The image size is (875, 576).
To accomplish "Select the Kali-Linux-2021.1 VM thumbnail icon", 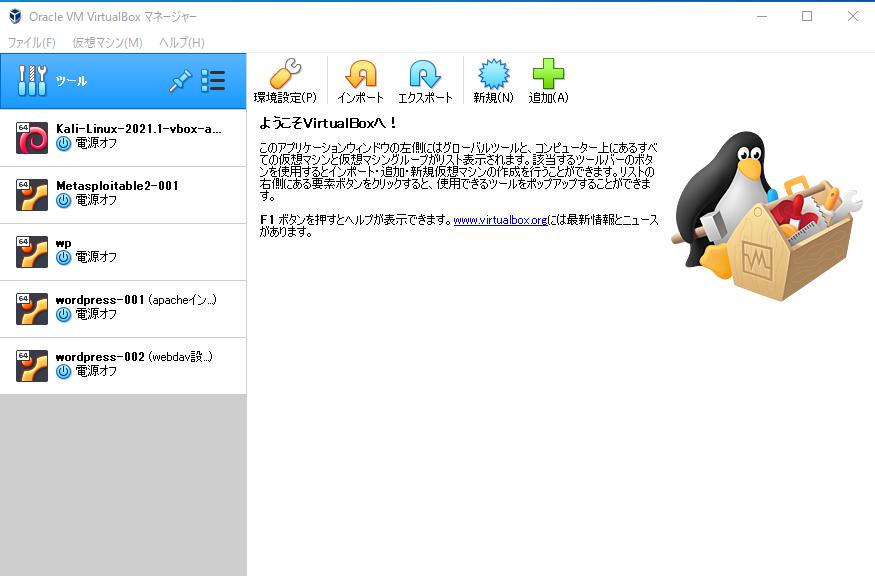I will click(30, 137).
